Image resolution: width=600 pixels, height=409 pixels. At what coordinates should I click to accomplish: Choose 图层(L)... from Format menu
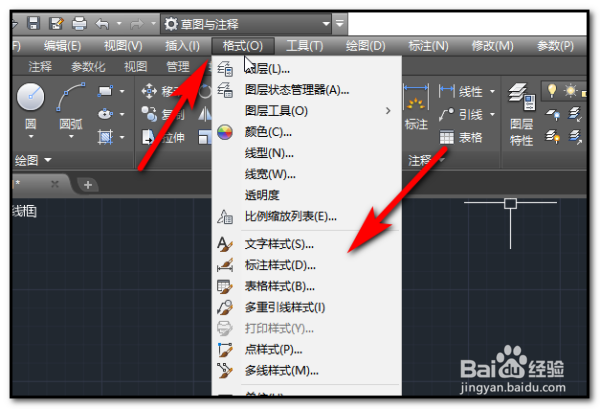pyautogui.click(x=307, y=69)
